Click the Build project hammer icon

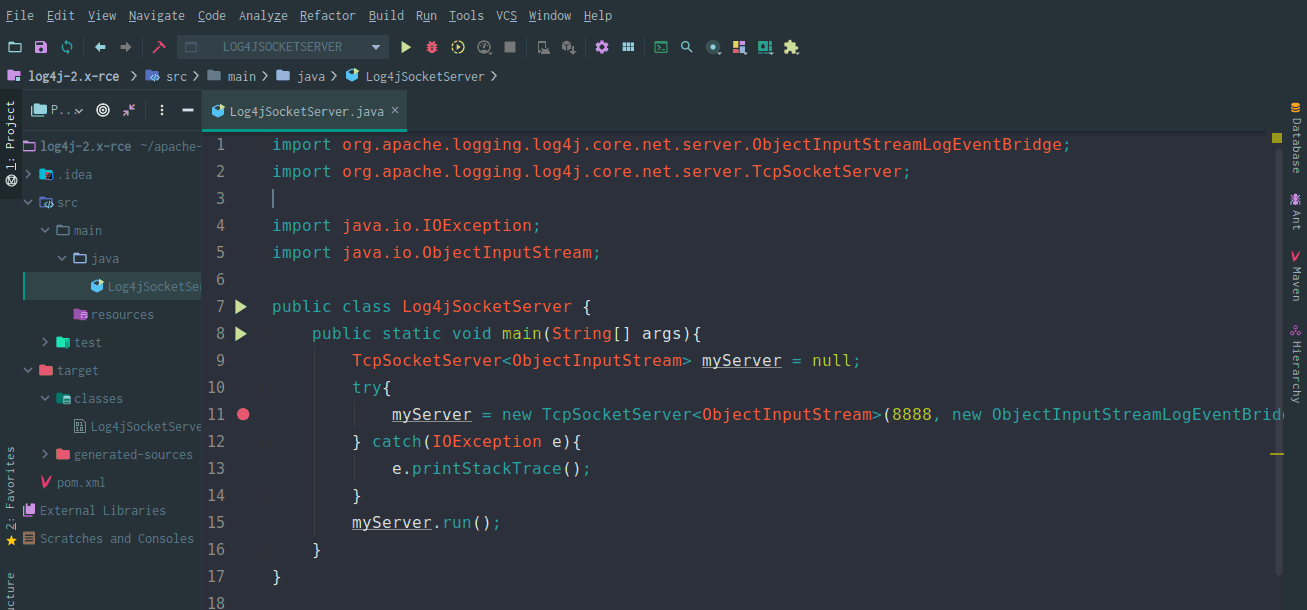[x=158, y=47]
